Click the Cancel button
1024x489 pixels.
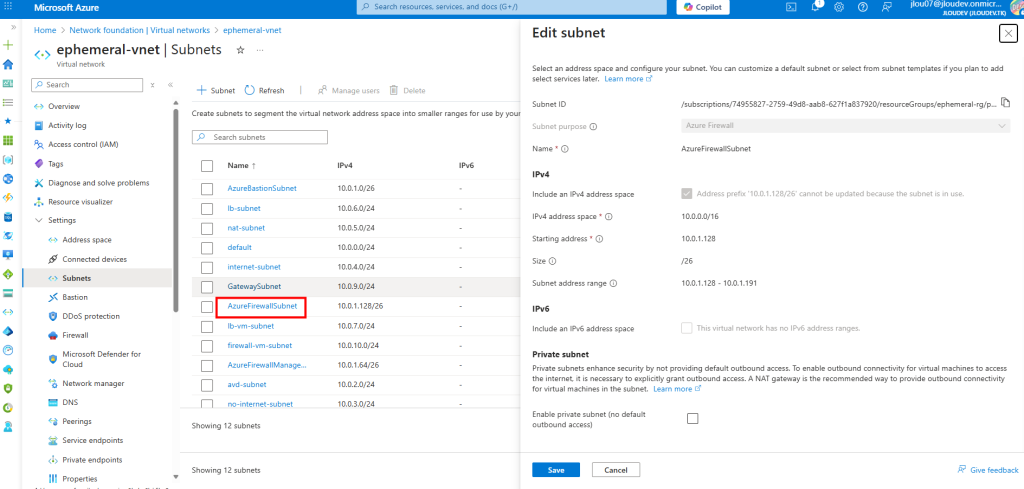616,470
